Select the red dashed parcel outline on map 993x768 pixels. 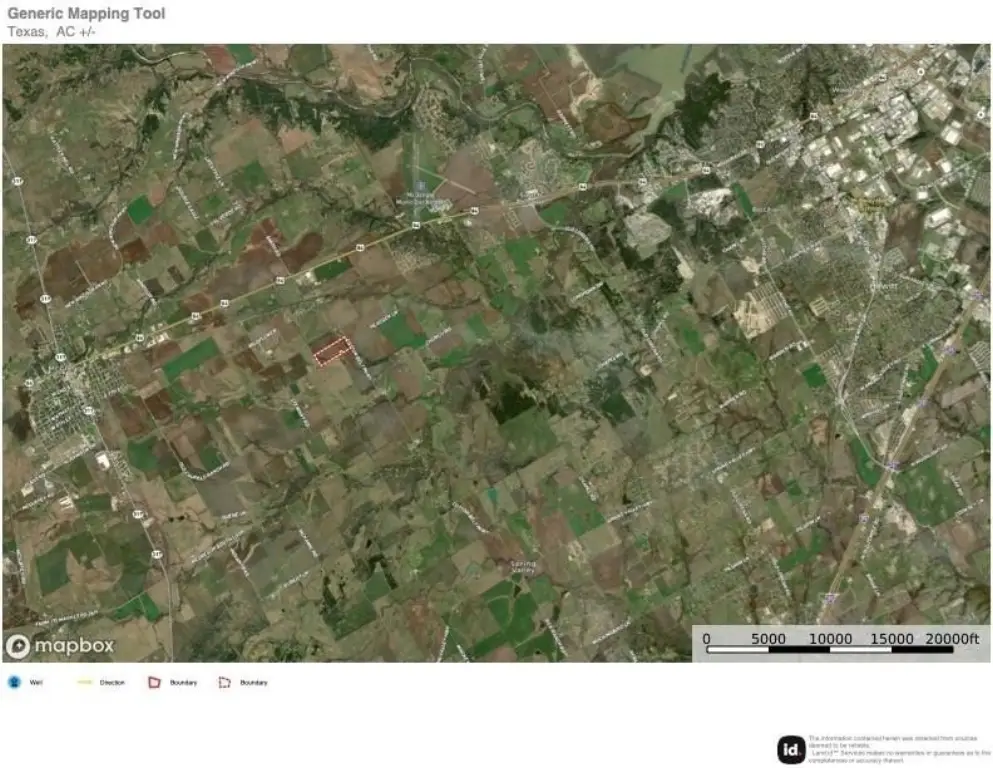point(332,350)
